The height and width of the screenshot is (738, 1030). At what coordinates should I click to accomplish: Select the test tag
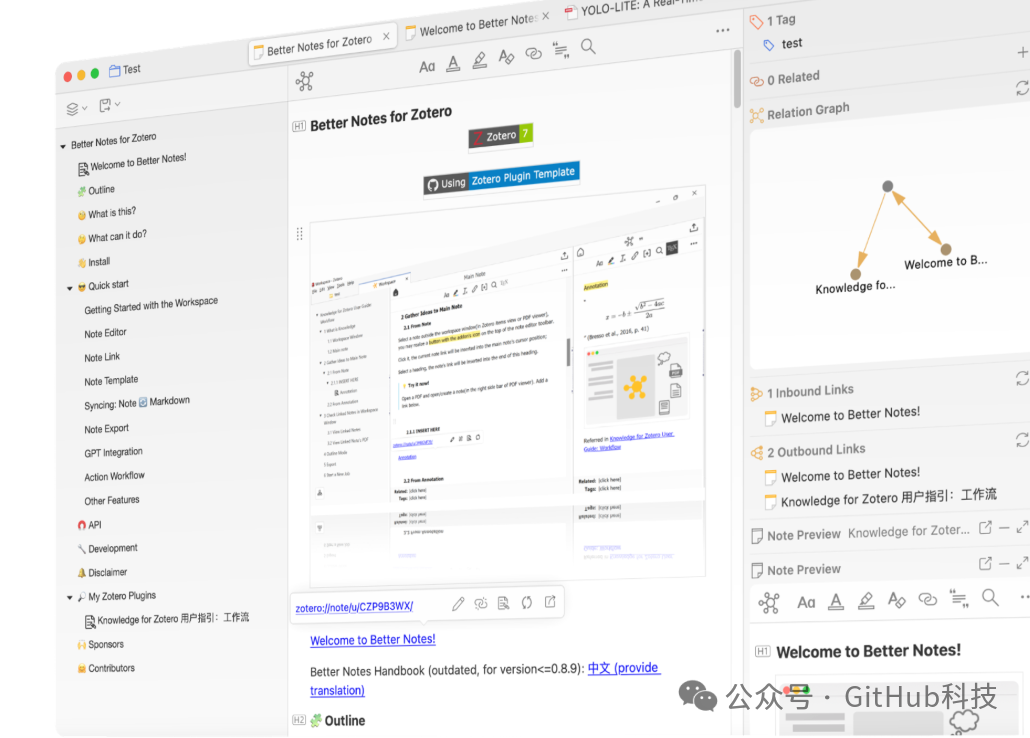click(792, 43)
